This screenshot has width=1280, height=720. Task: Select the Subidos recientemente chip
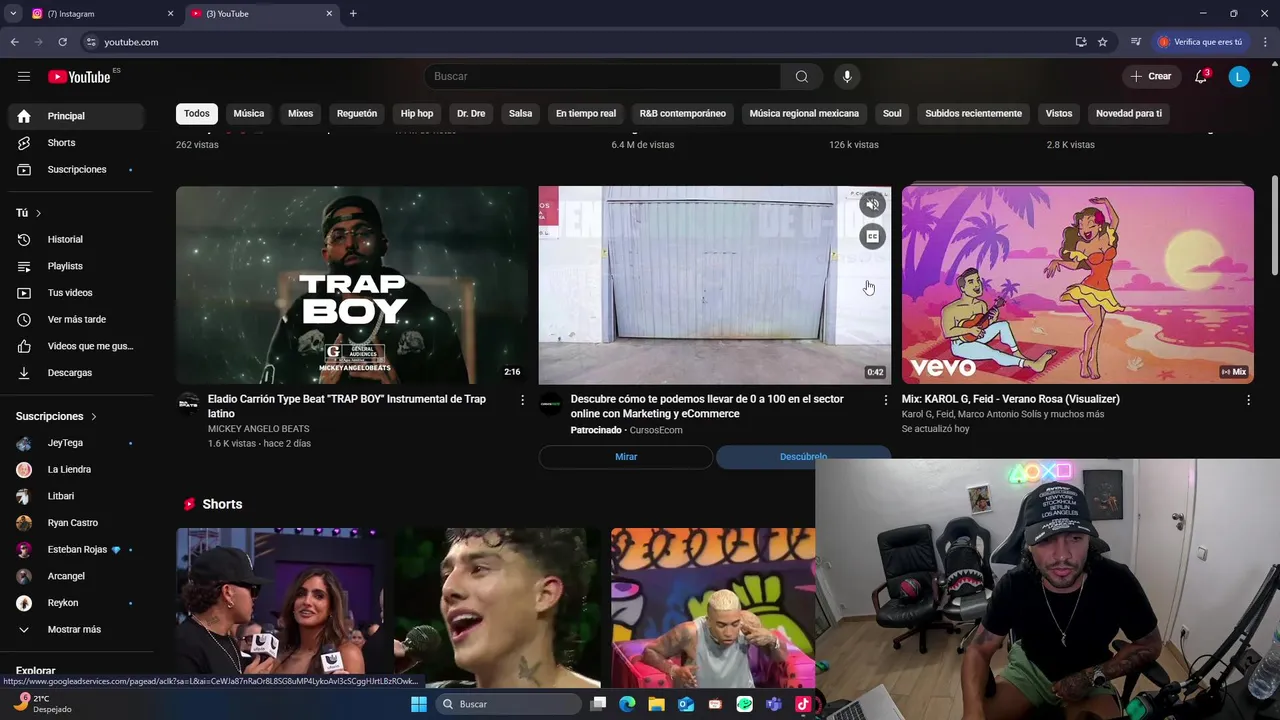[974, 113]
